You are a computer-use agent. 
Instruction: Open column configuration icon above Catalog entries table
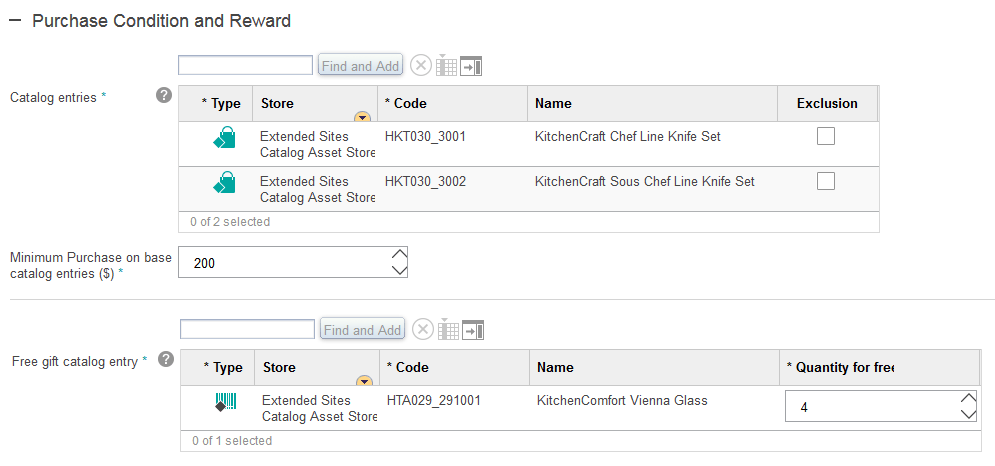446,66
